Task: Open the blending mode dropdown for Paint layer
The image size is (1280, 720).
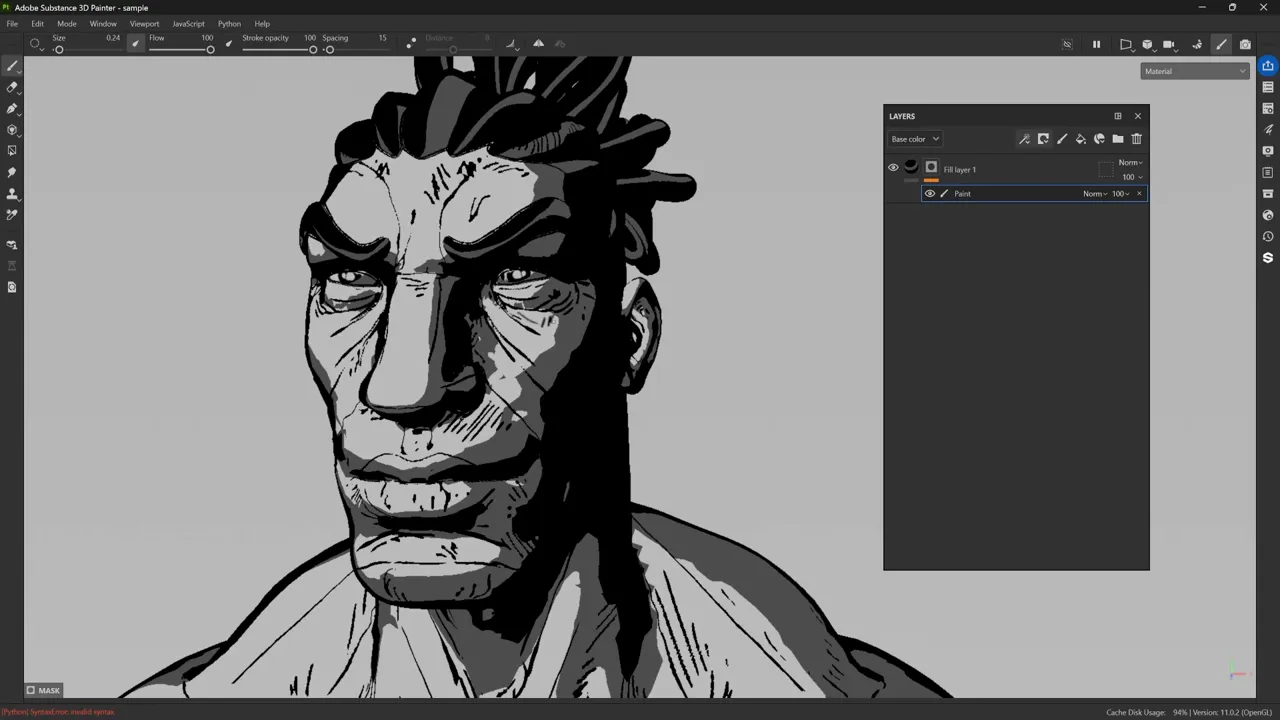Action: 1093,193
